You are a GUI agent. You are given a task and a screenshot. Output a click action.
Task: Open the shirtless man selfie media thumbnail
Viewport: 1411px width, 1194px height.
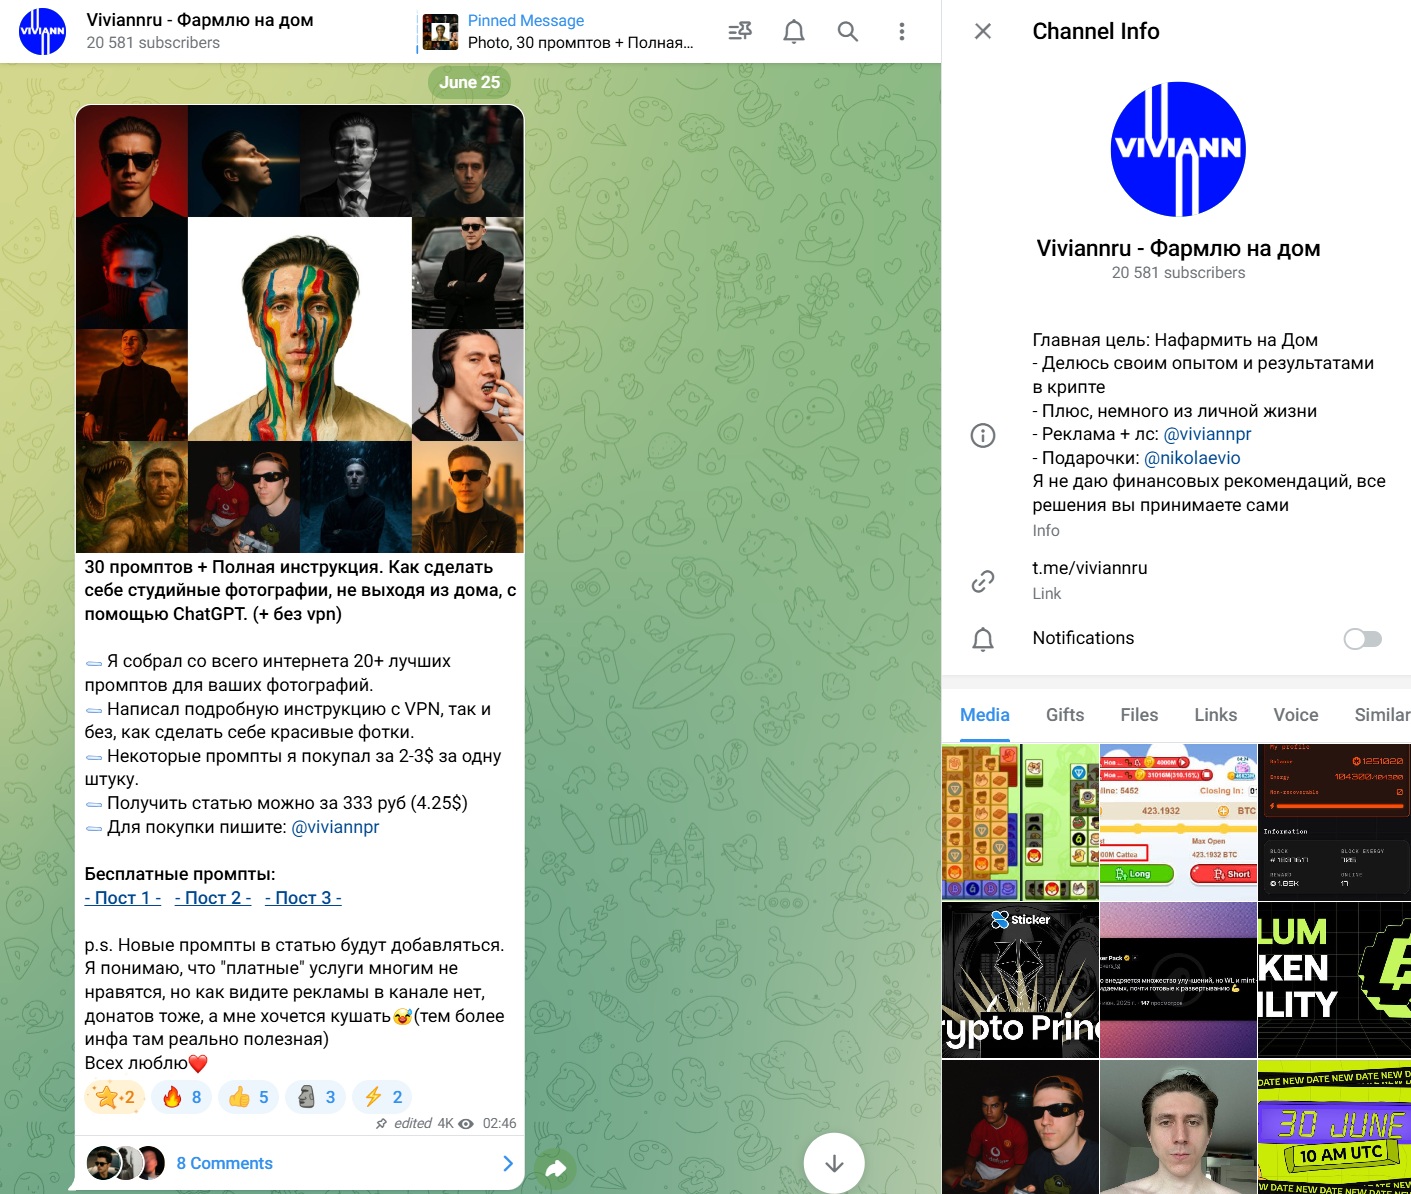[1178, 1127]
